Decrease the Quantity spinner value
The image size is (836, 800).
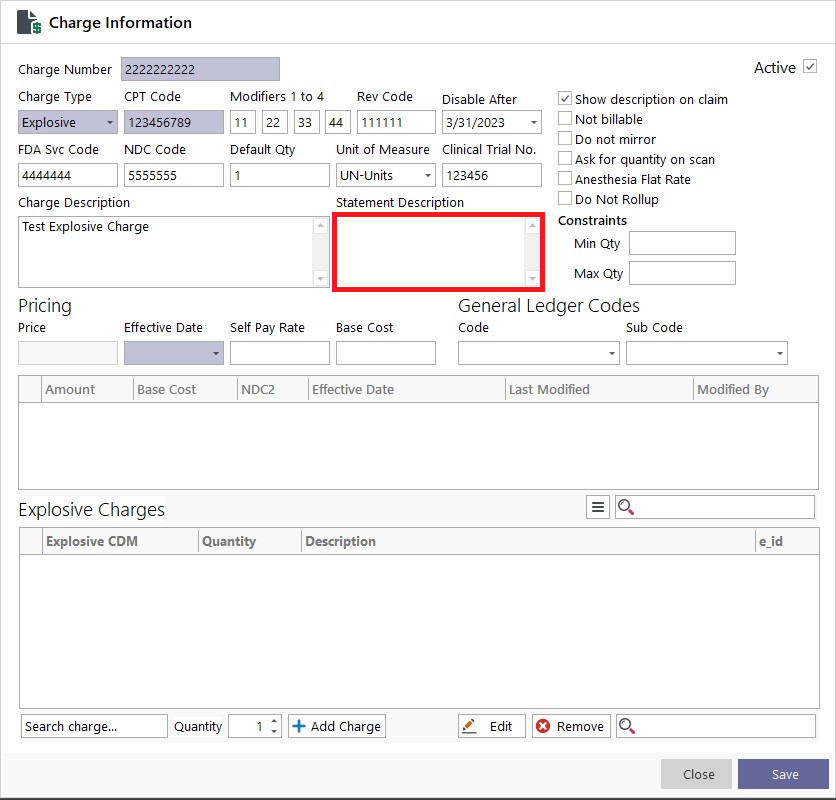coord(274,731)
